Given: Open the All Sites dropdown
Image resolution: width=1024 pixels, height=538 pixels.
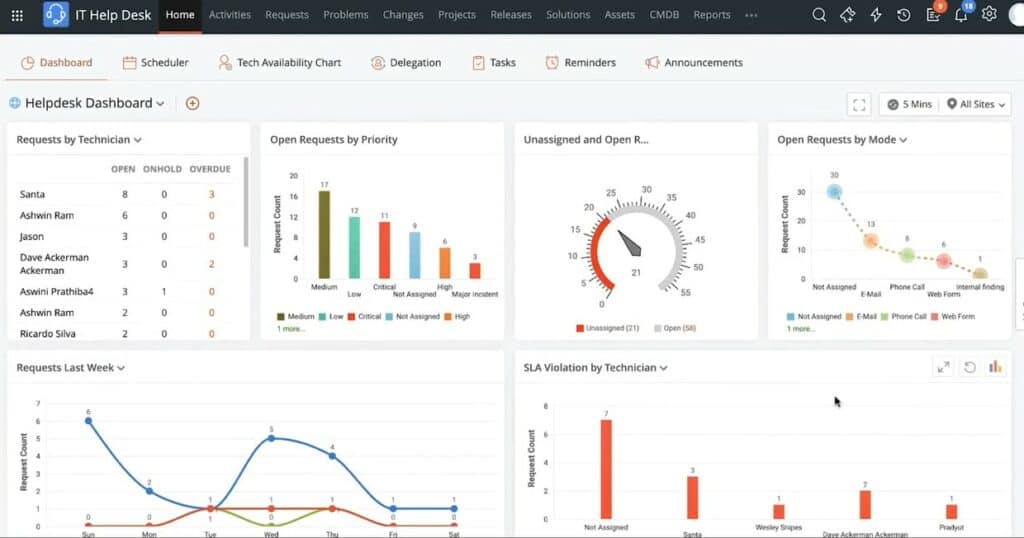Looking at the screenshot, I should coord(978,104).
